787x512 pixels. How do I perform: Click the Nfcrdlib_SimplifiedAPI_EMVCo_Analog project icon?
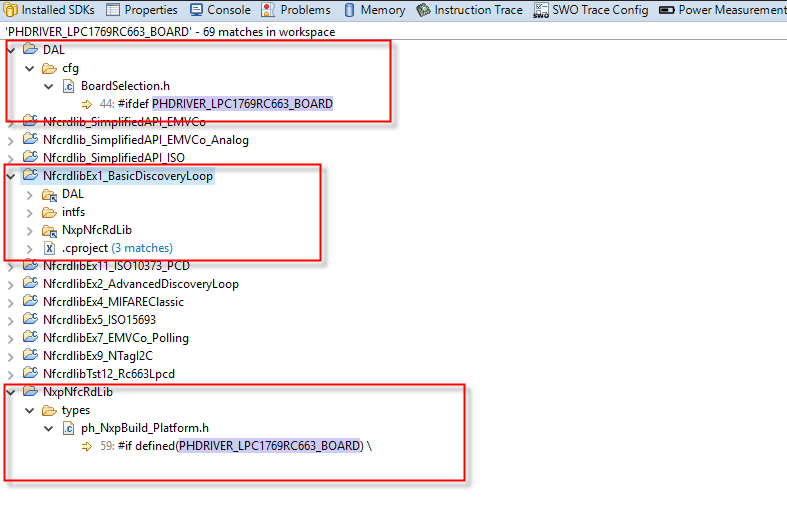pyautogui.click(x=30, y=139)
